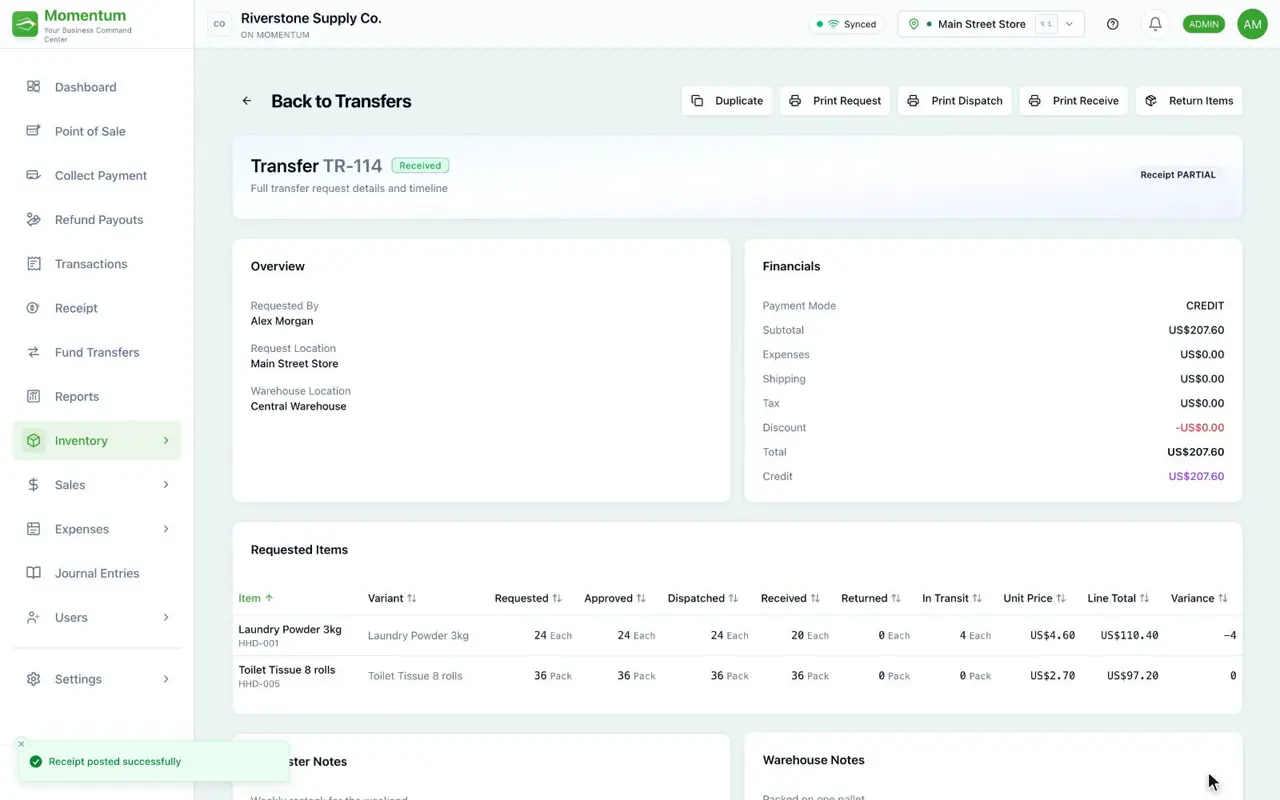Click the AM user avatar

click(x=1252, y=24)
